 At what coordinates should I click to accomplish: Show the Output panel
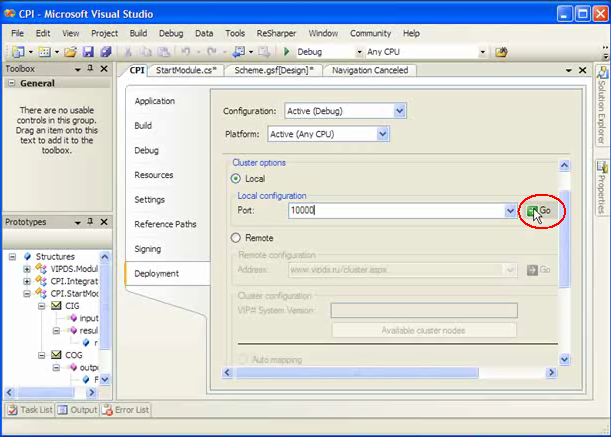[x=77, y=410]
